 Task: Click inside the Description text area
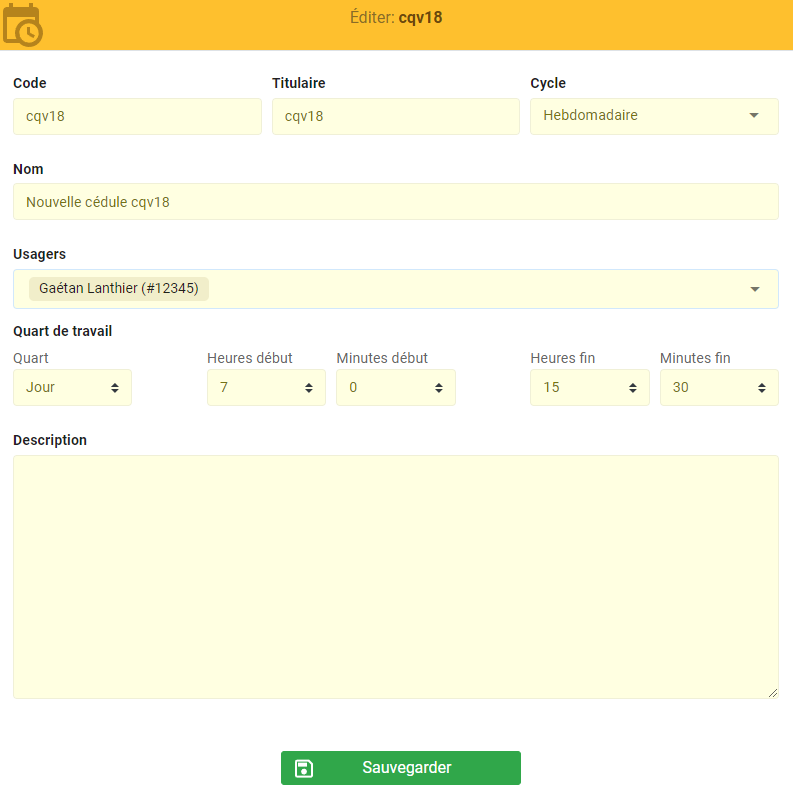(395, 577)
